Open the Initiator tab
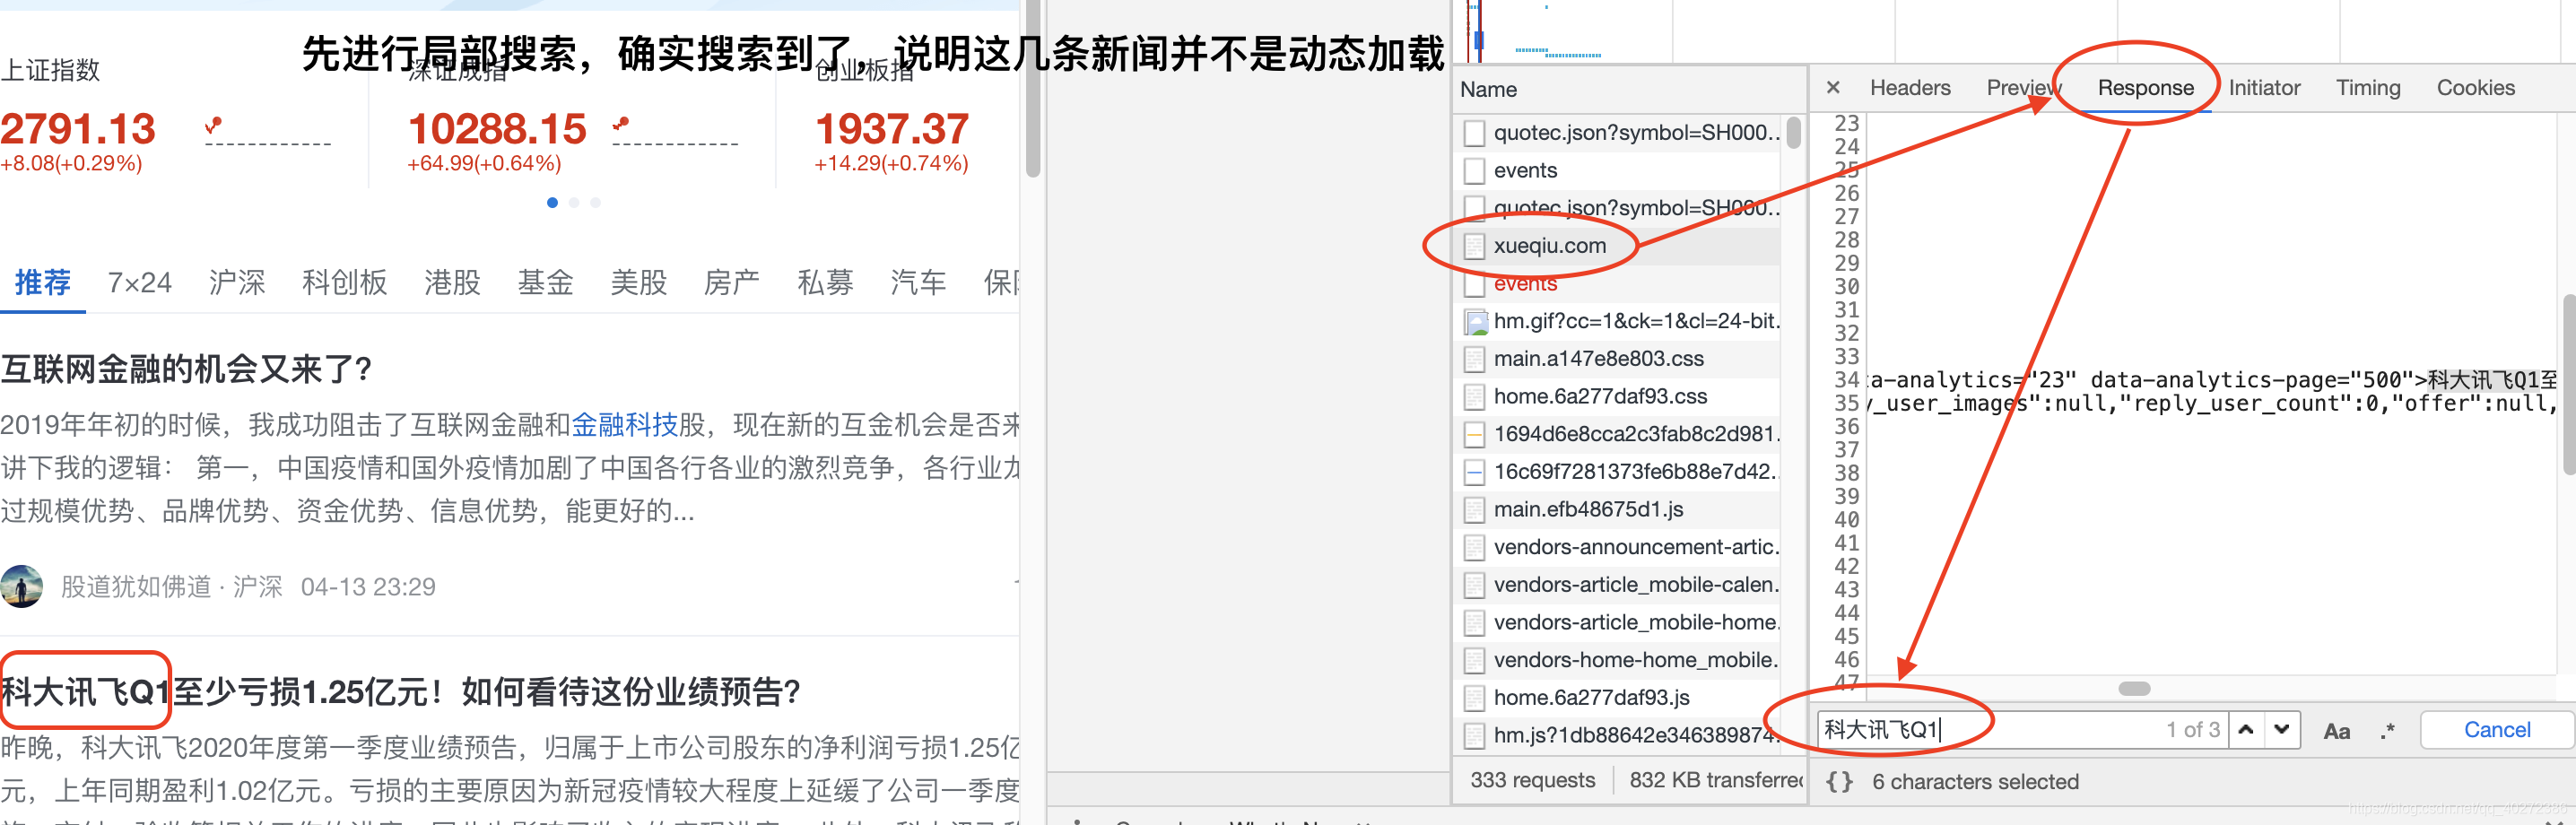Image resolution: width=2576 pixels, height=825 pixels. (2264, 88)
